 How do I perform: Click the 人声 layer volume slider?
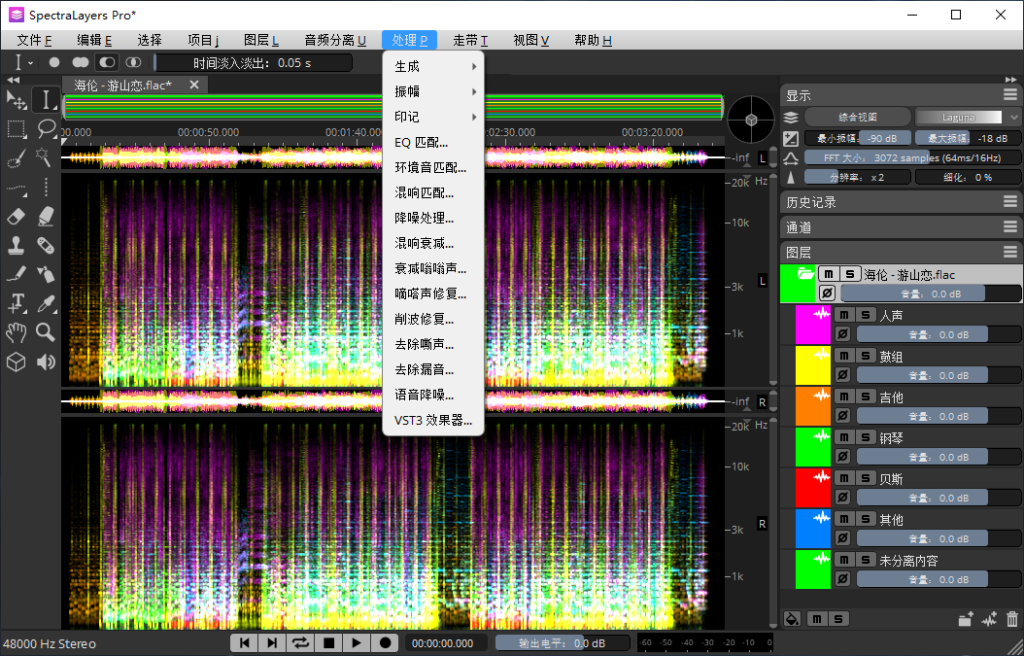(x=938, y=335)
